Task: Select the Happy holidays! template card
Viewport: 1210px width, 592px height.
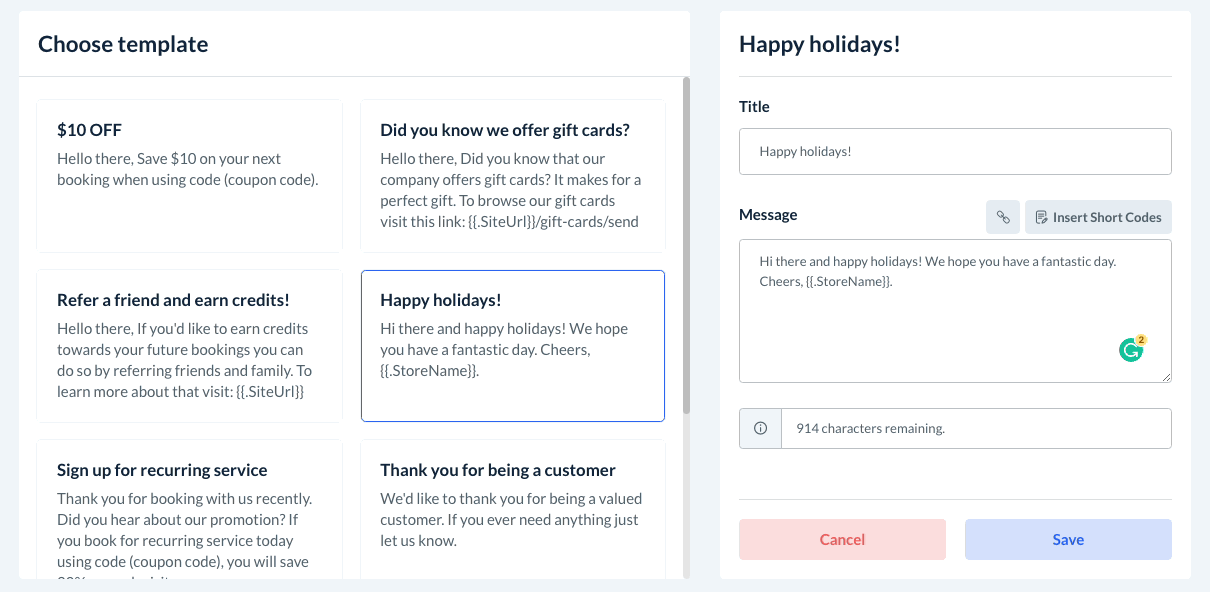Action: (x=512, y=345)
